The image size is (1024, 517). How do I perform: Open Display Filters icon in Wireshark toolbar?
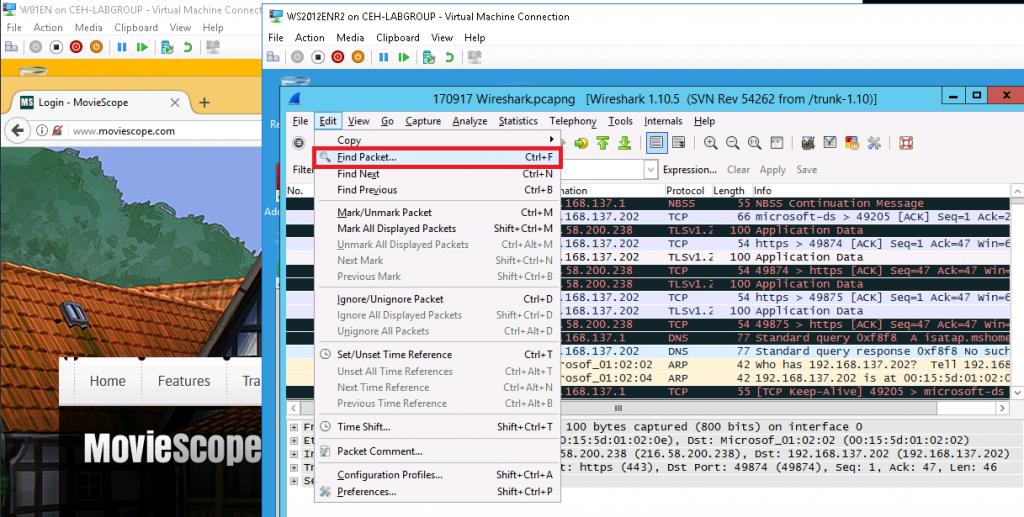(x=830, y=143)
